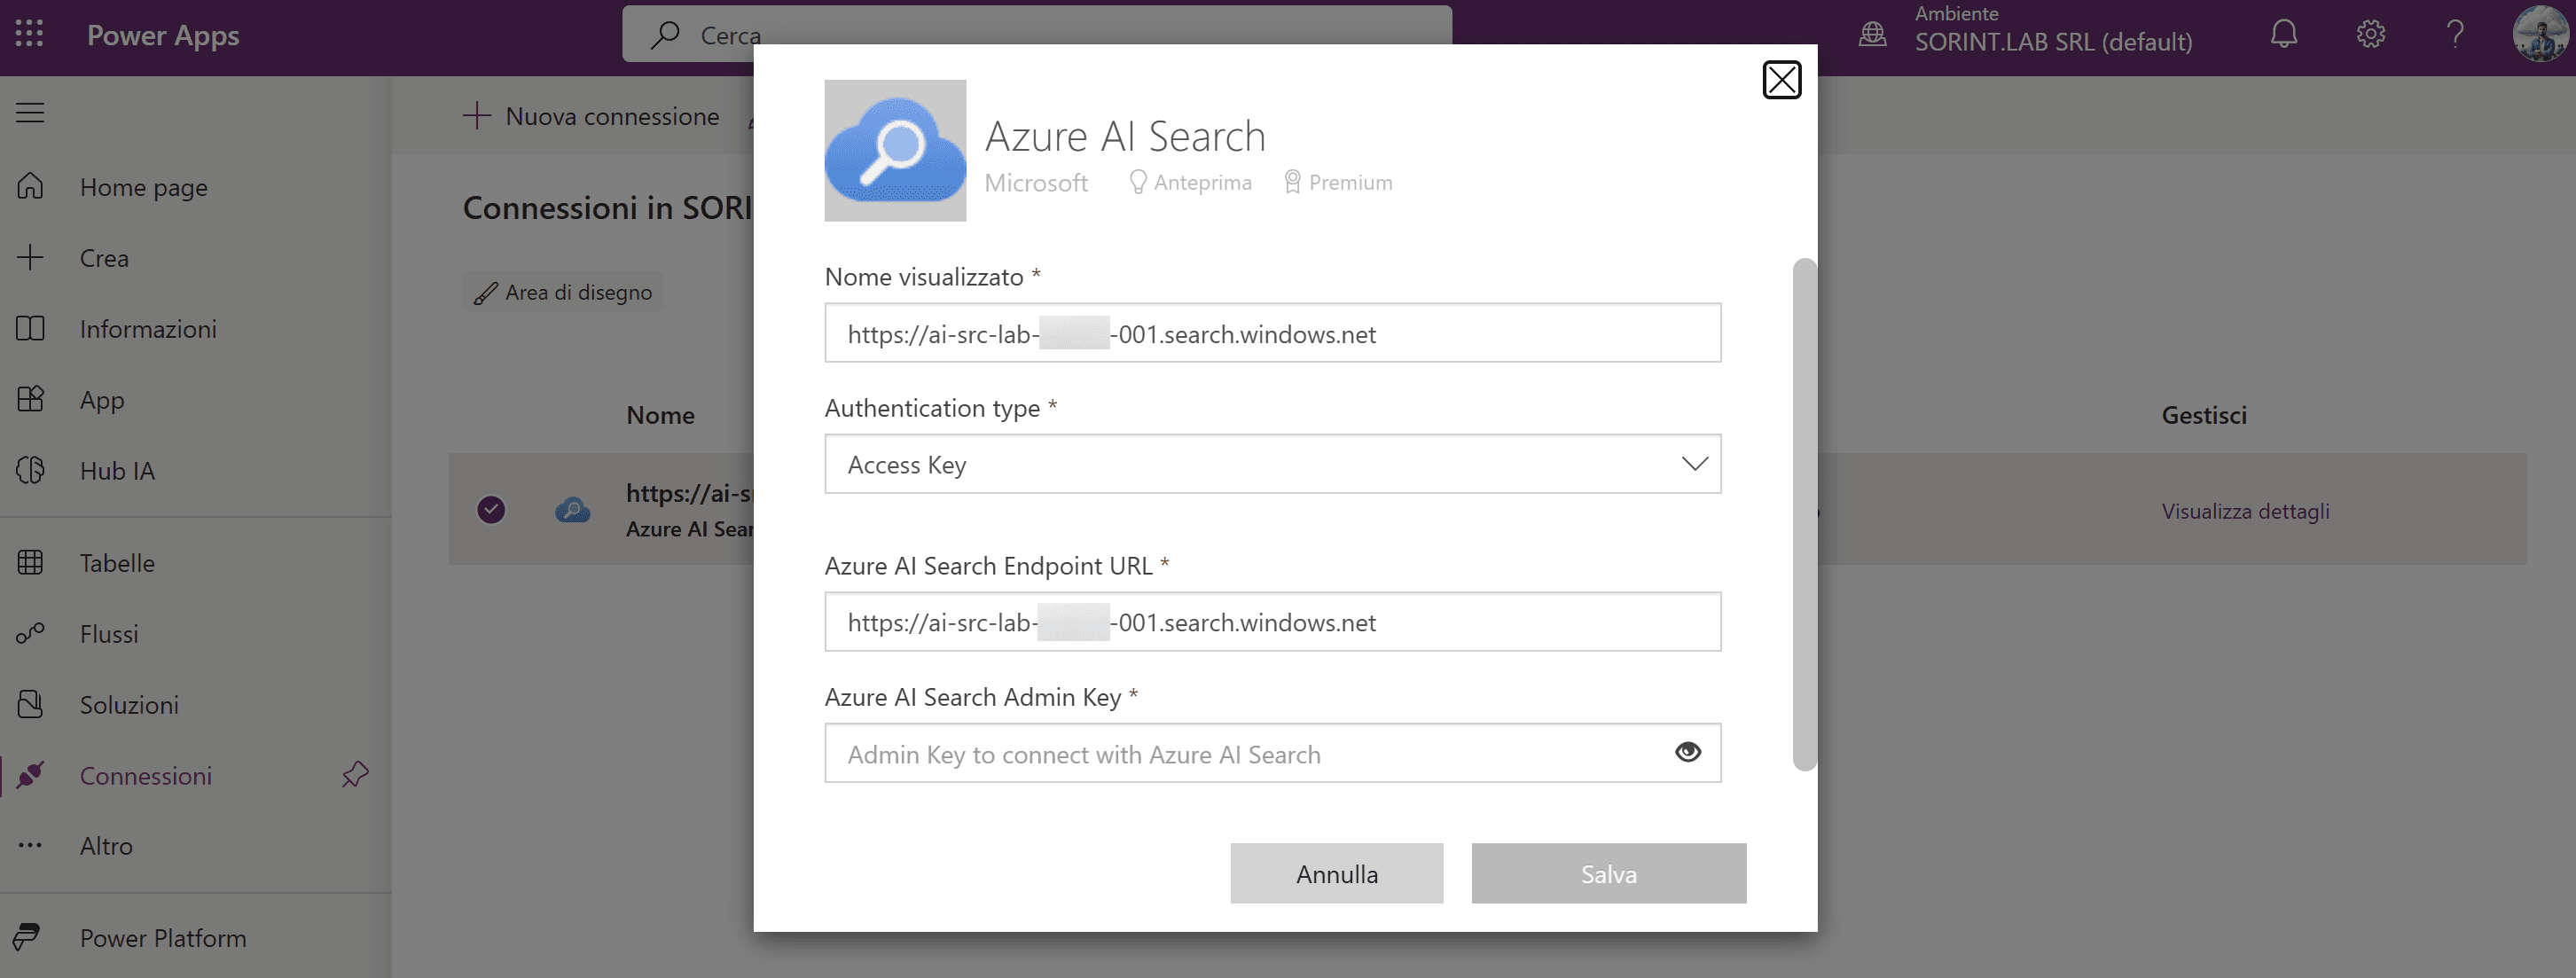2576x978 pixels.
Task: Click the Azure AI Search connector logo
Action: 895,150
